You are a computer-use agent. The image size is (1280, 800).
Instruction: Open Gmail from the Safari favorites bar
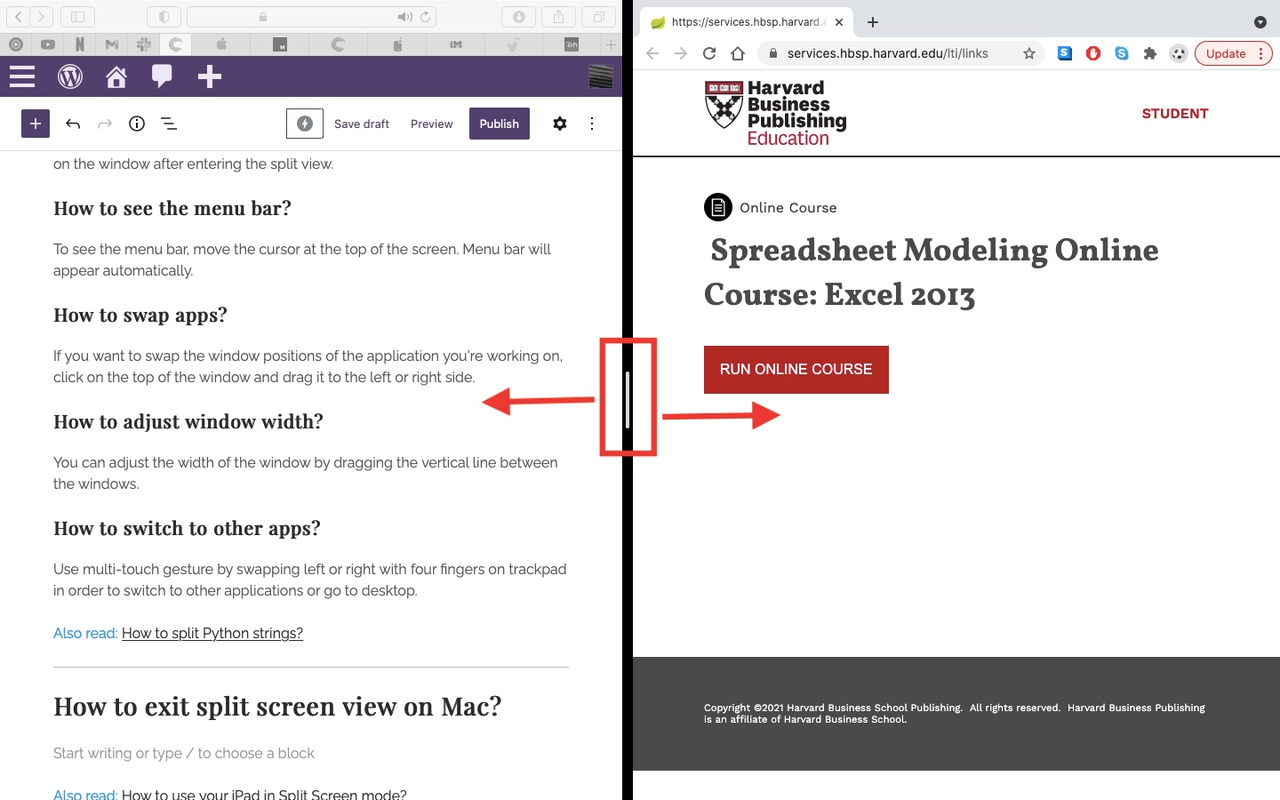pyautogui.click(x=112, y=44)
